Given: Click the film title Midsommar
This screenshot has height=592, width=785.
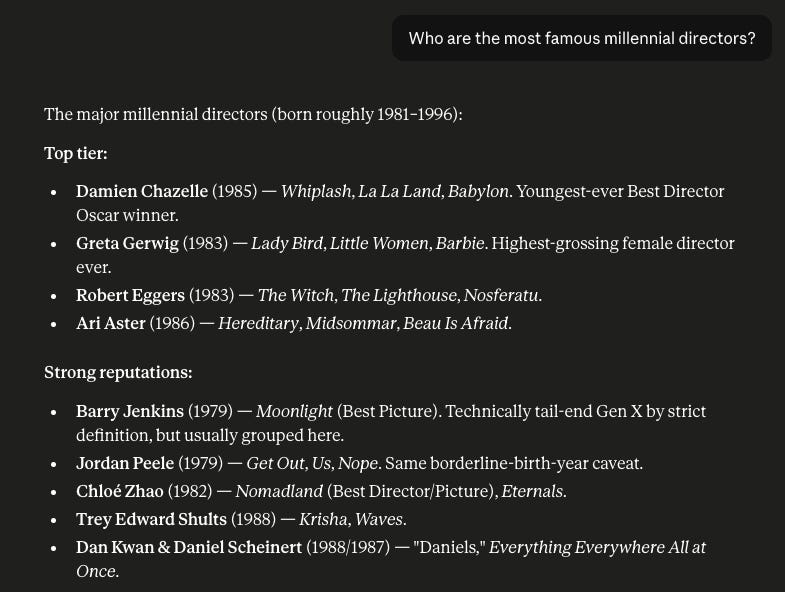Looking at the screenshot, I should tap(350, 323).
